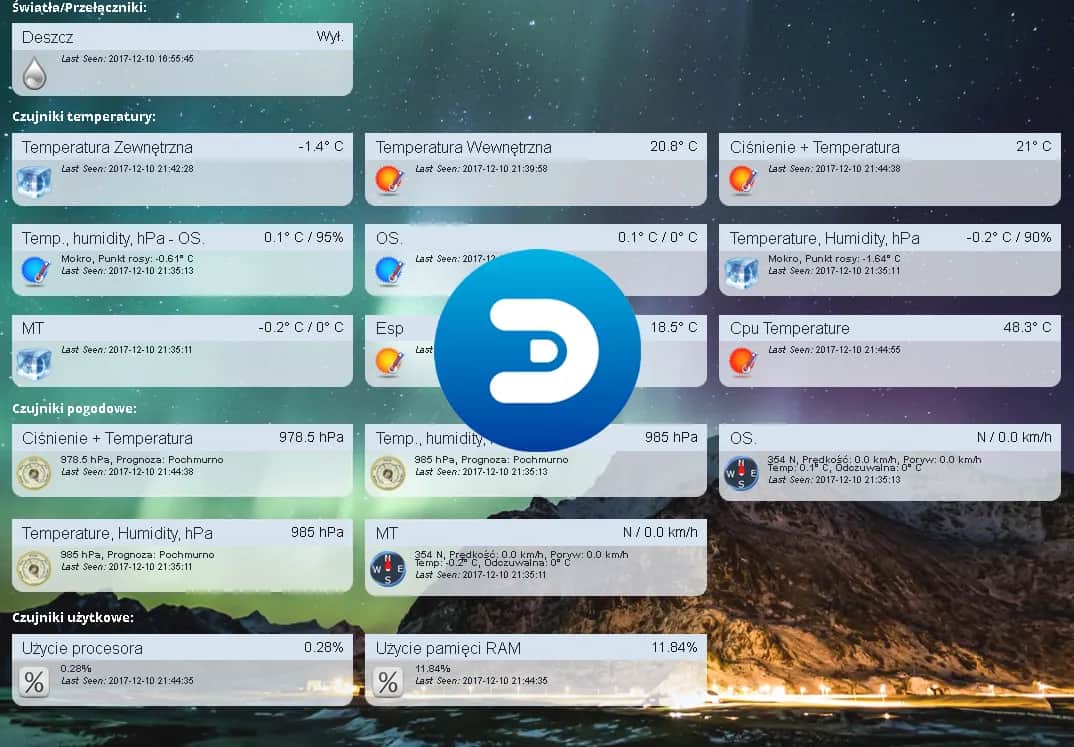Click the Czujniki temperatury section heading

point(84,116)
